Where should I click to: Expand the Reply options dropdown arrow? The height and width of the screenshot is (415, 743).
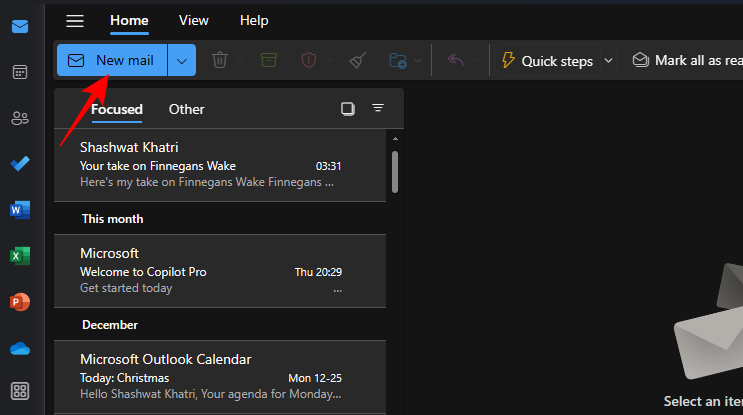click(476, 61)
